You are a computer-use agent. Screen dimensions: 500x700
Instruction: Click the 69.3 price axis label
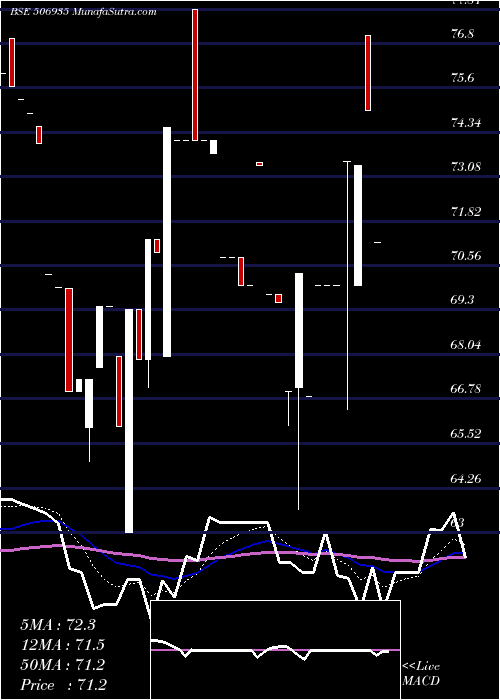coord(462,300)
